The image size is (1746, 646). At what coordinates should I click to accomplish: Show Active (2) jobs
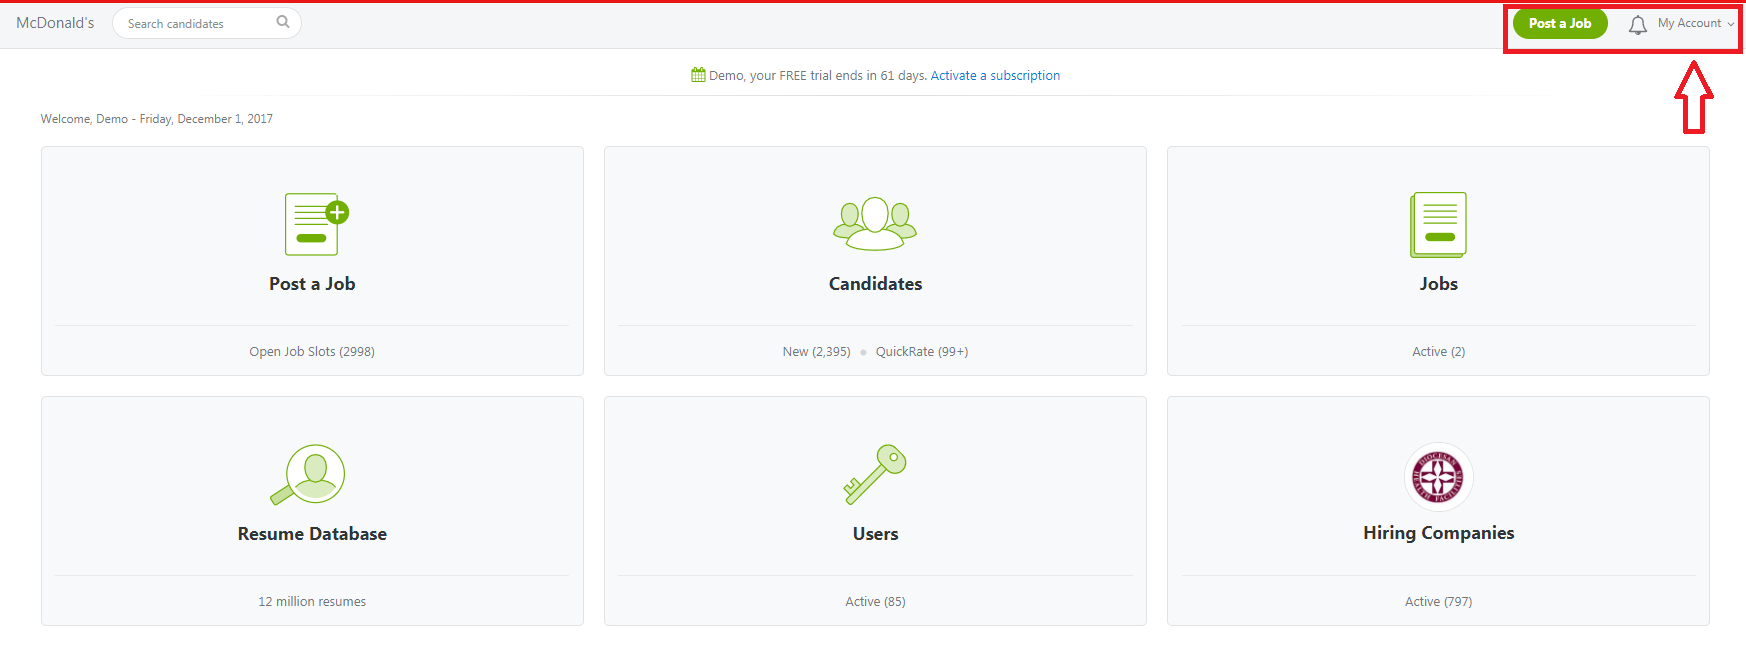1438,352
